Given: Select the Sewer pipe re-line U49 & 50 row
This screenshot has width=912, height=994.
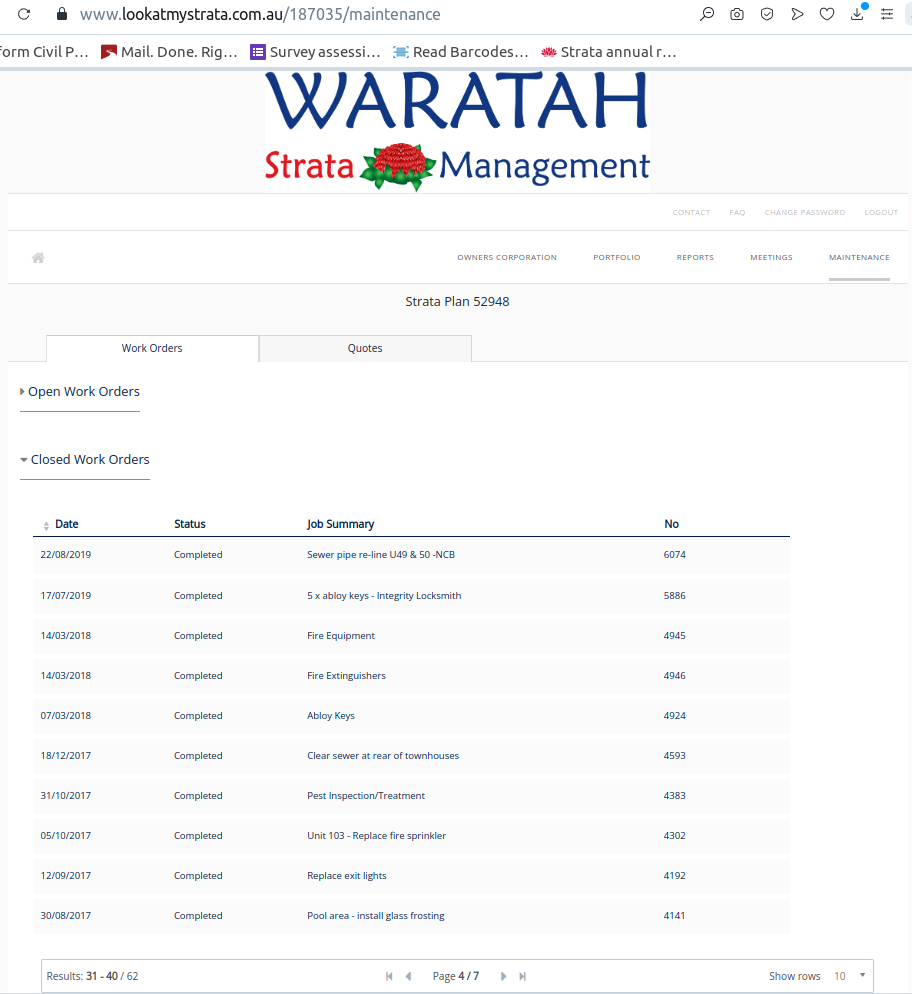Looking at the screenshot, I should pos(411,555).
